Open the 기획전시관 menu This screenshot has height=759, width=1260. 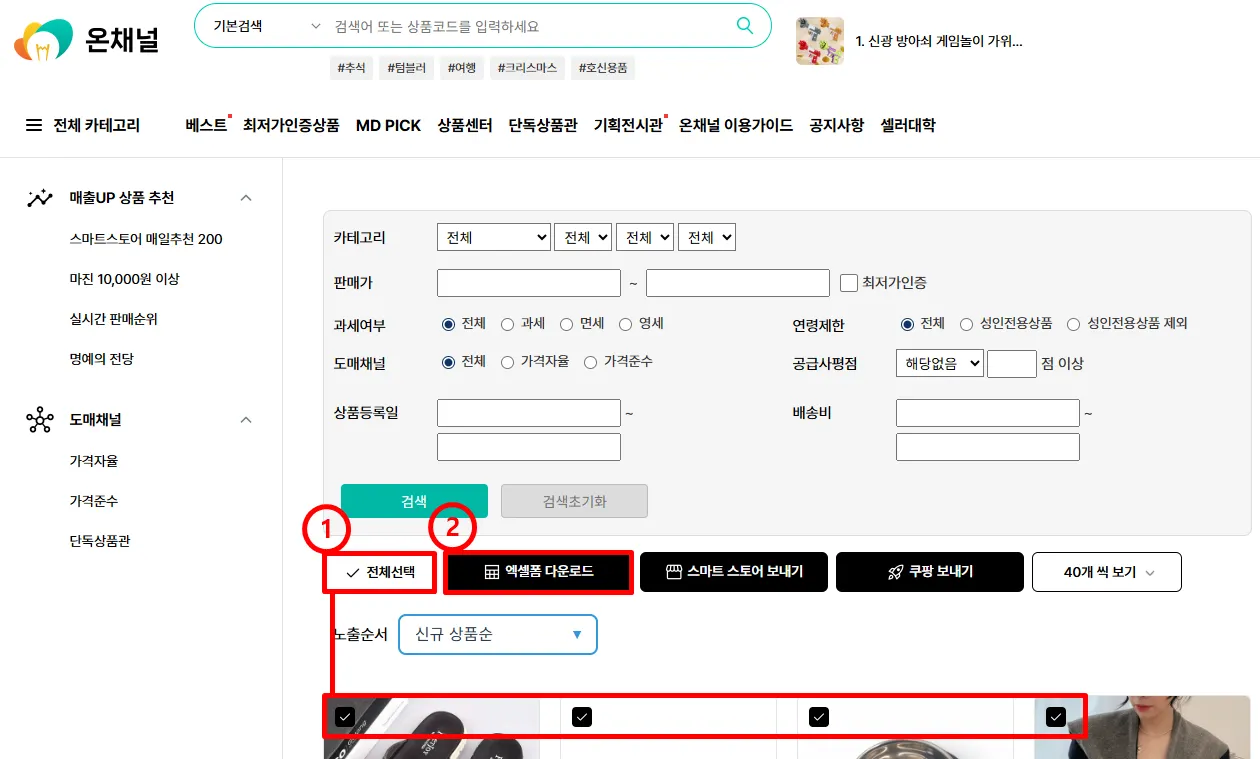(628, 125)
